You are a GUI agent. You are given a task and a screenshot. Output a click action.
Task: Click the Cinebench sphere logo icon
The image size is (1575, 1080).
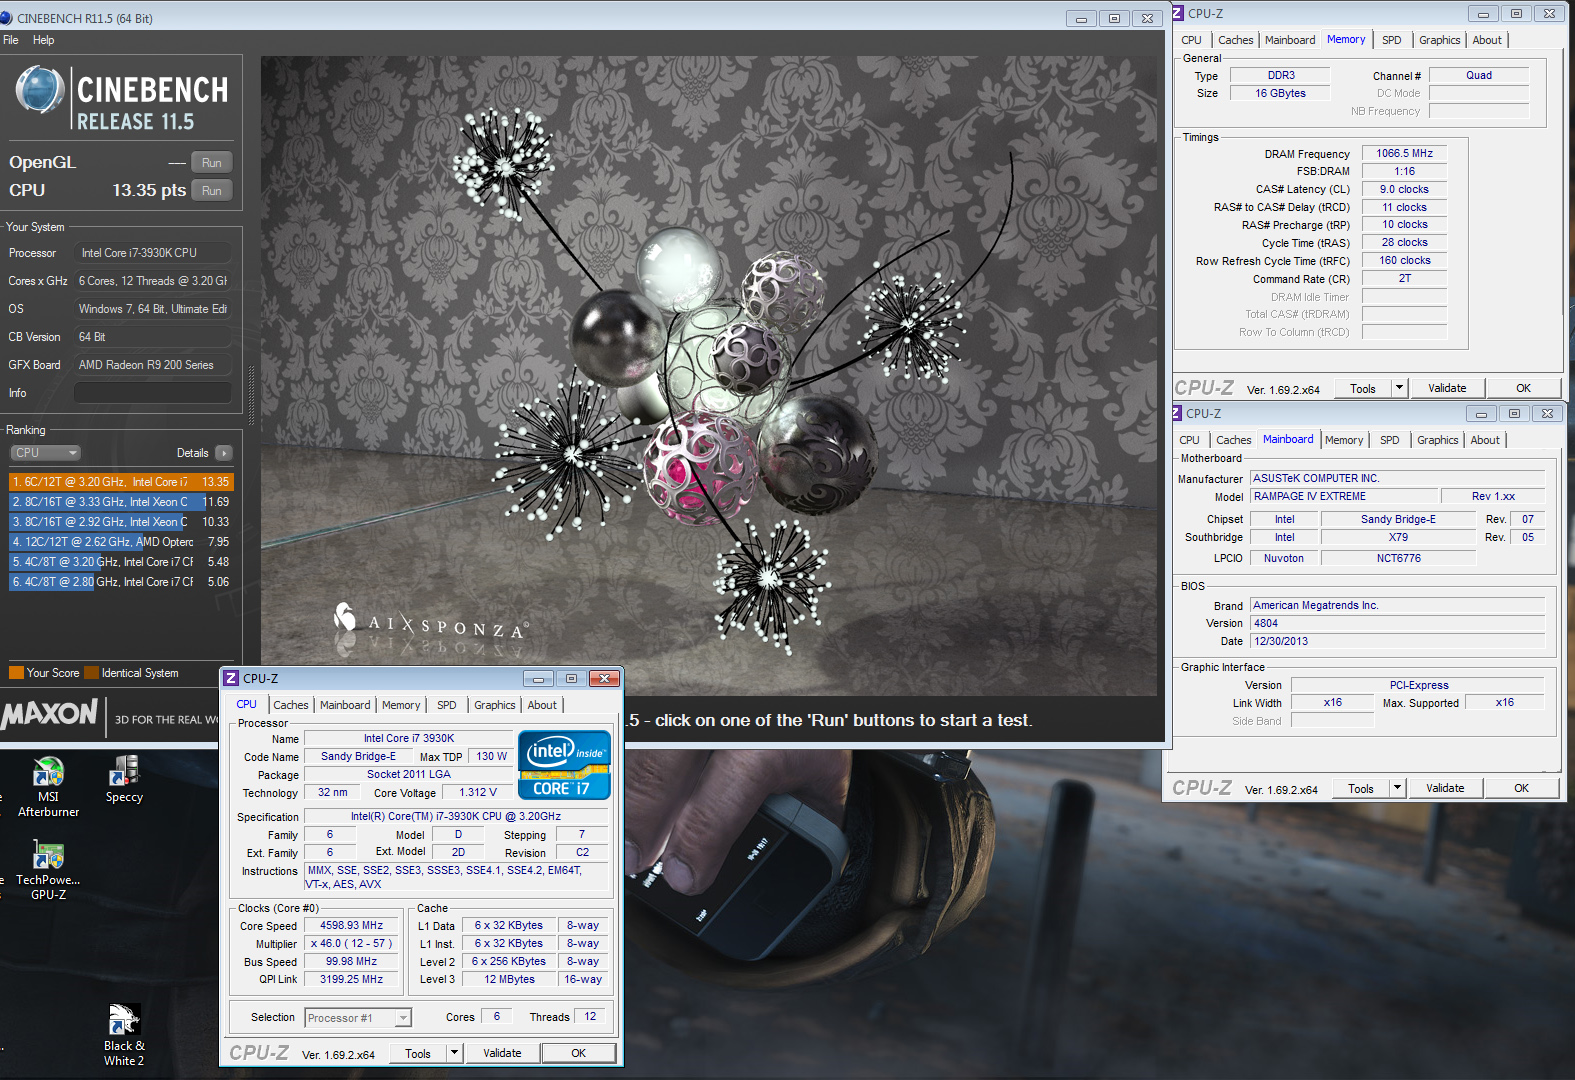[x=40, y=90]
